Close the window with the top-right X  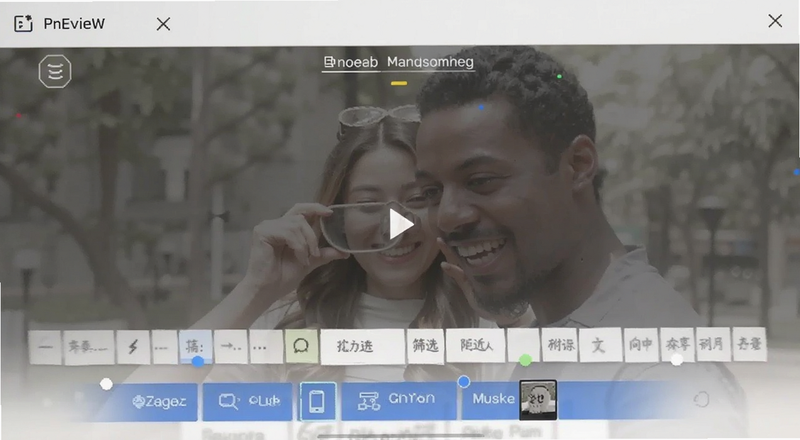(x=775, y=21)
